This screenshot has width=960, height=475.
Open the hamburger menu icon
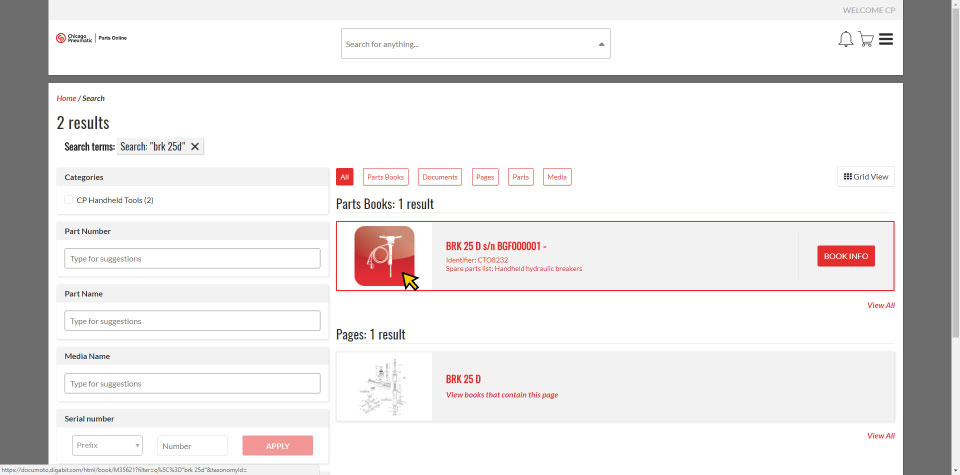point(885,39)
